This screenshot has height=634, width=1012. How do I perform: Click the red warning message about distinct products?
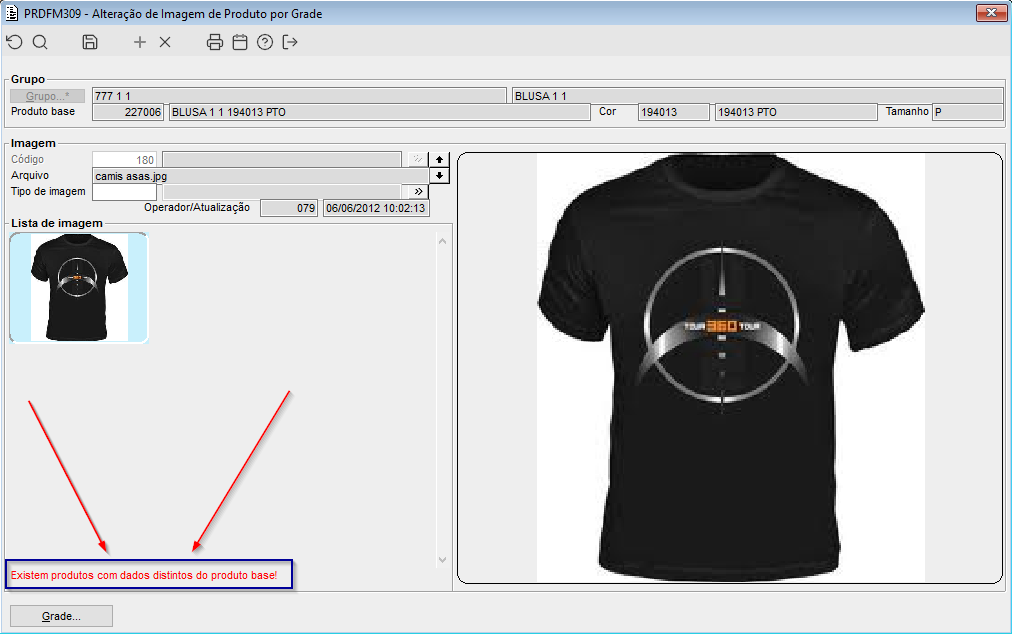(x=144, y=575)
